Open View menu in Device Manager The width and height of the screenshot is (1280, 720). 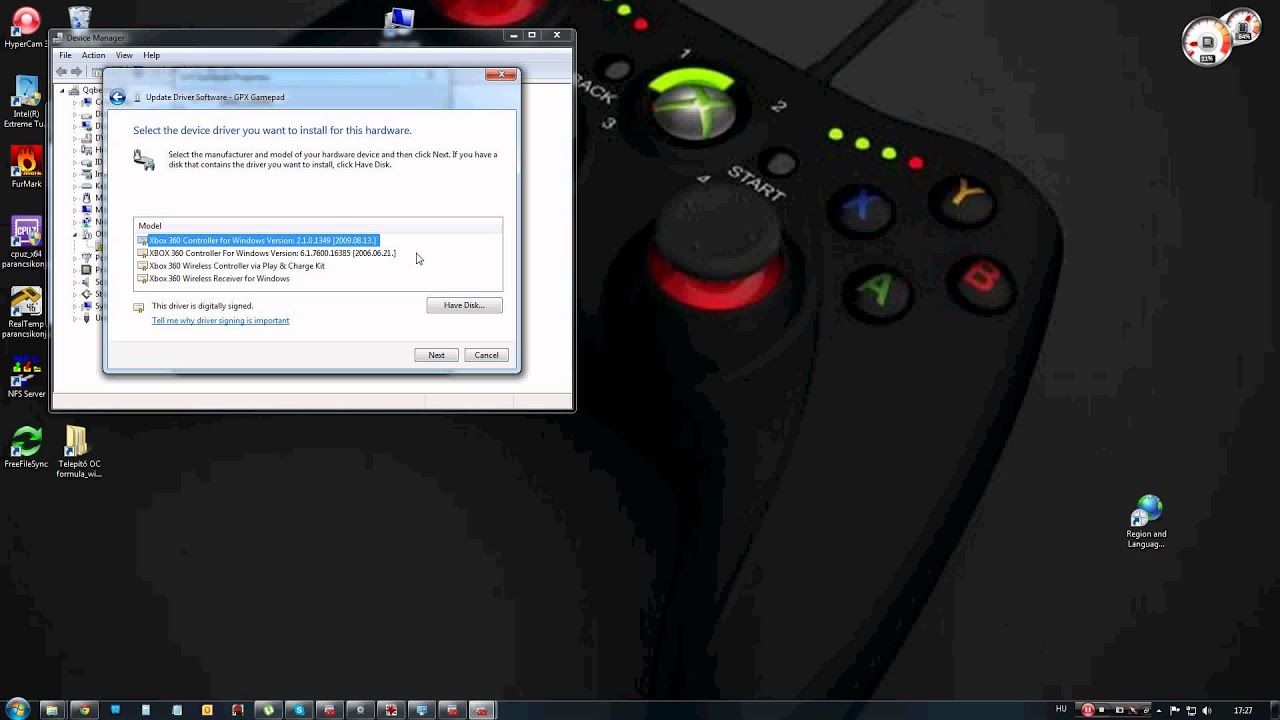click(124, 55)
